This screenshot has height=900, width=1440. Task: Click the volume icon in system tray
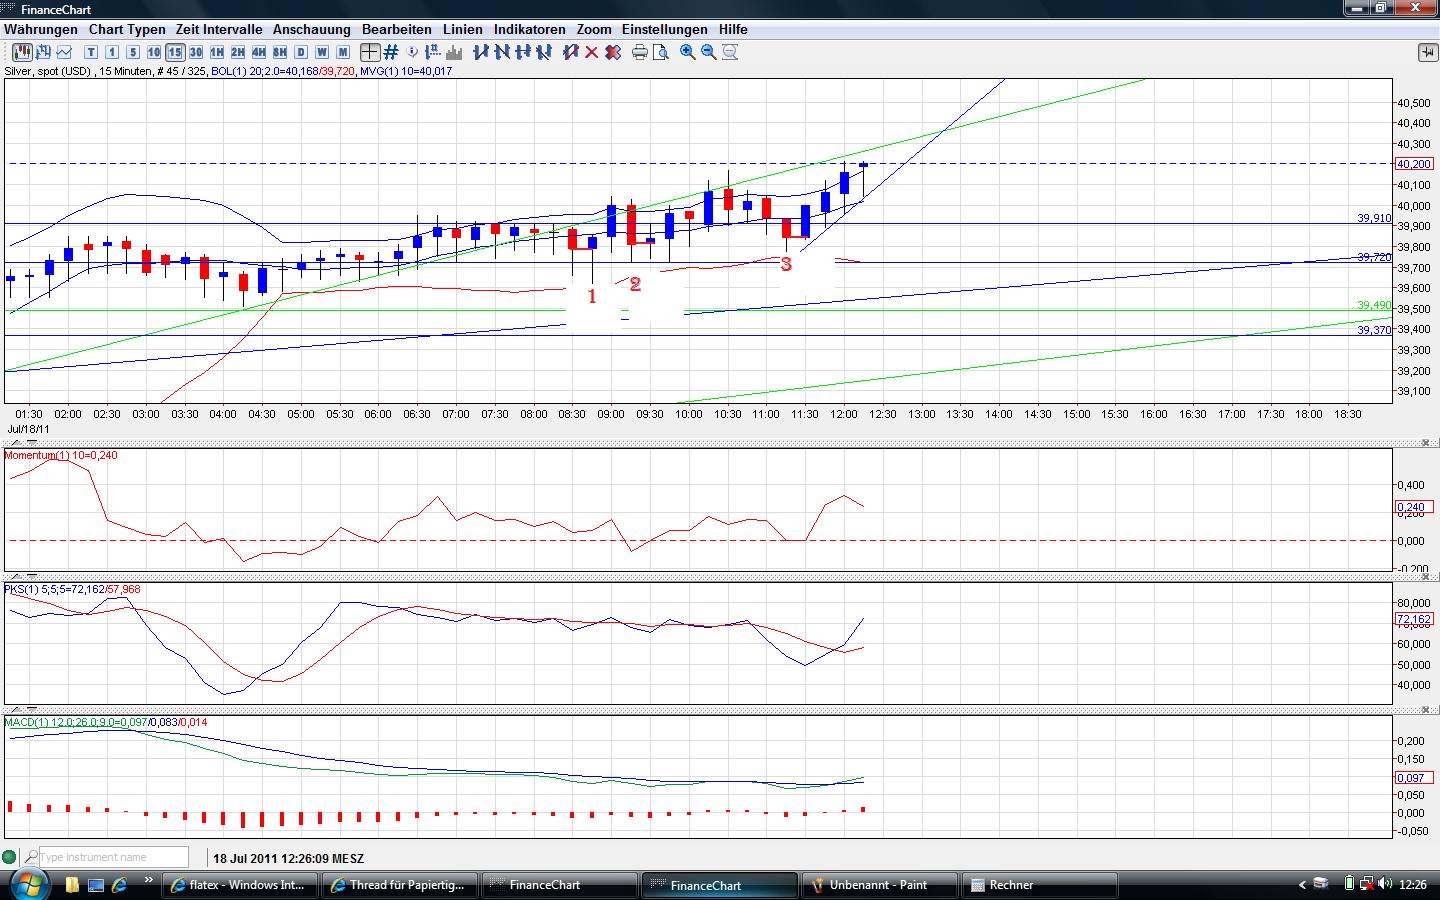click(1385, 884)
